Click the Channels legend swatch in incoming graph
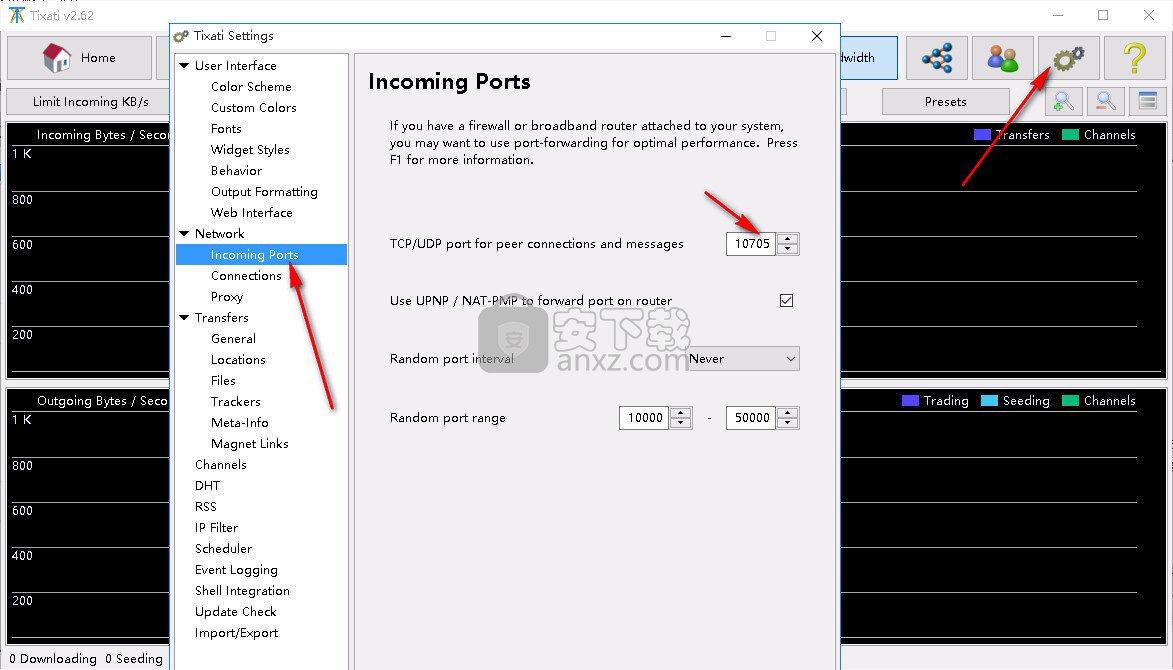This screenshot has width=1173, height=670. 1071,135
